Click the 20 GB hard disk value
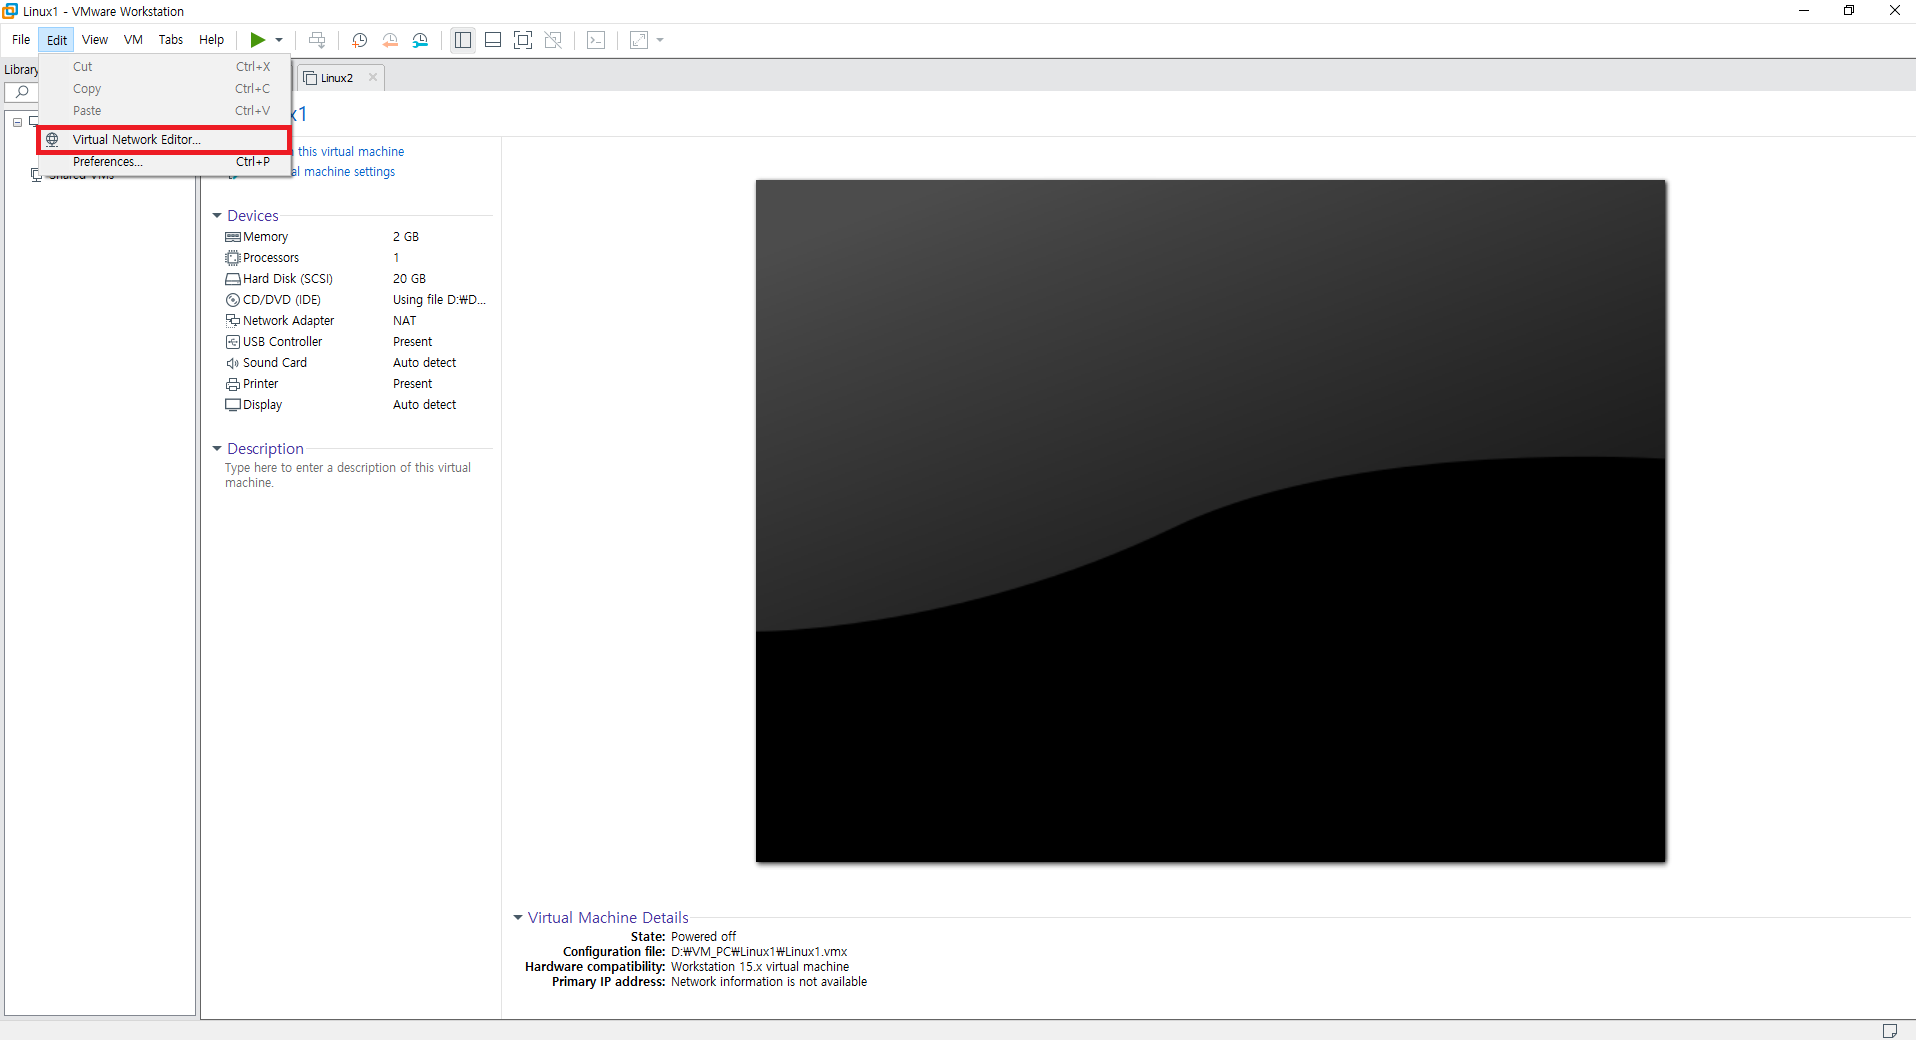The width and height of the screenshot is (1916, 1040). tap(409, 279)
